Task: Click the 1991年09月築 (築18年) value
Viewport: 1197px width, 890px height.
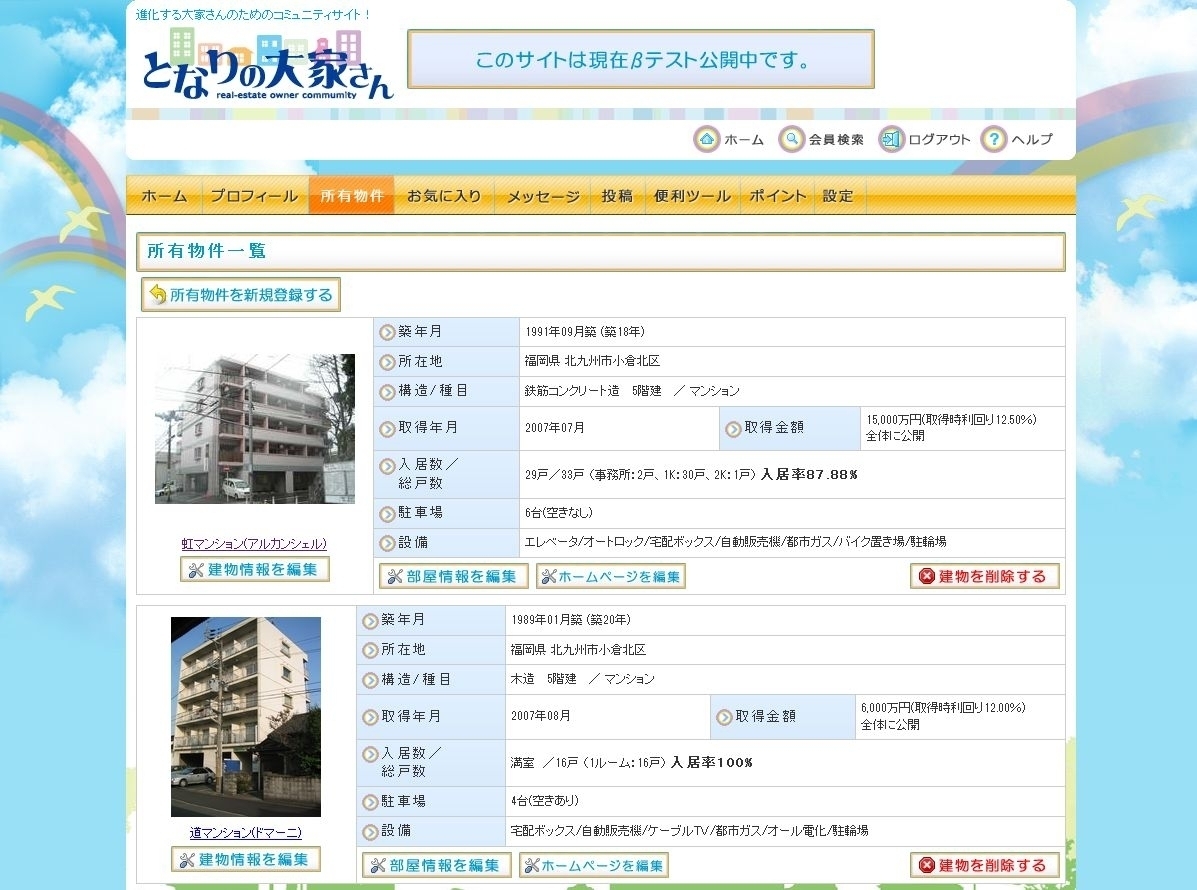Action: [x=585, y=332]
